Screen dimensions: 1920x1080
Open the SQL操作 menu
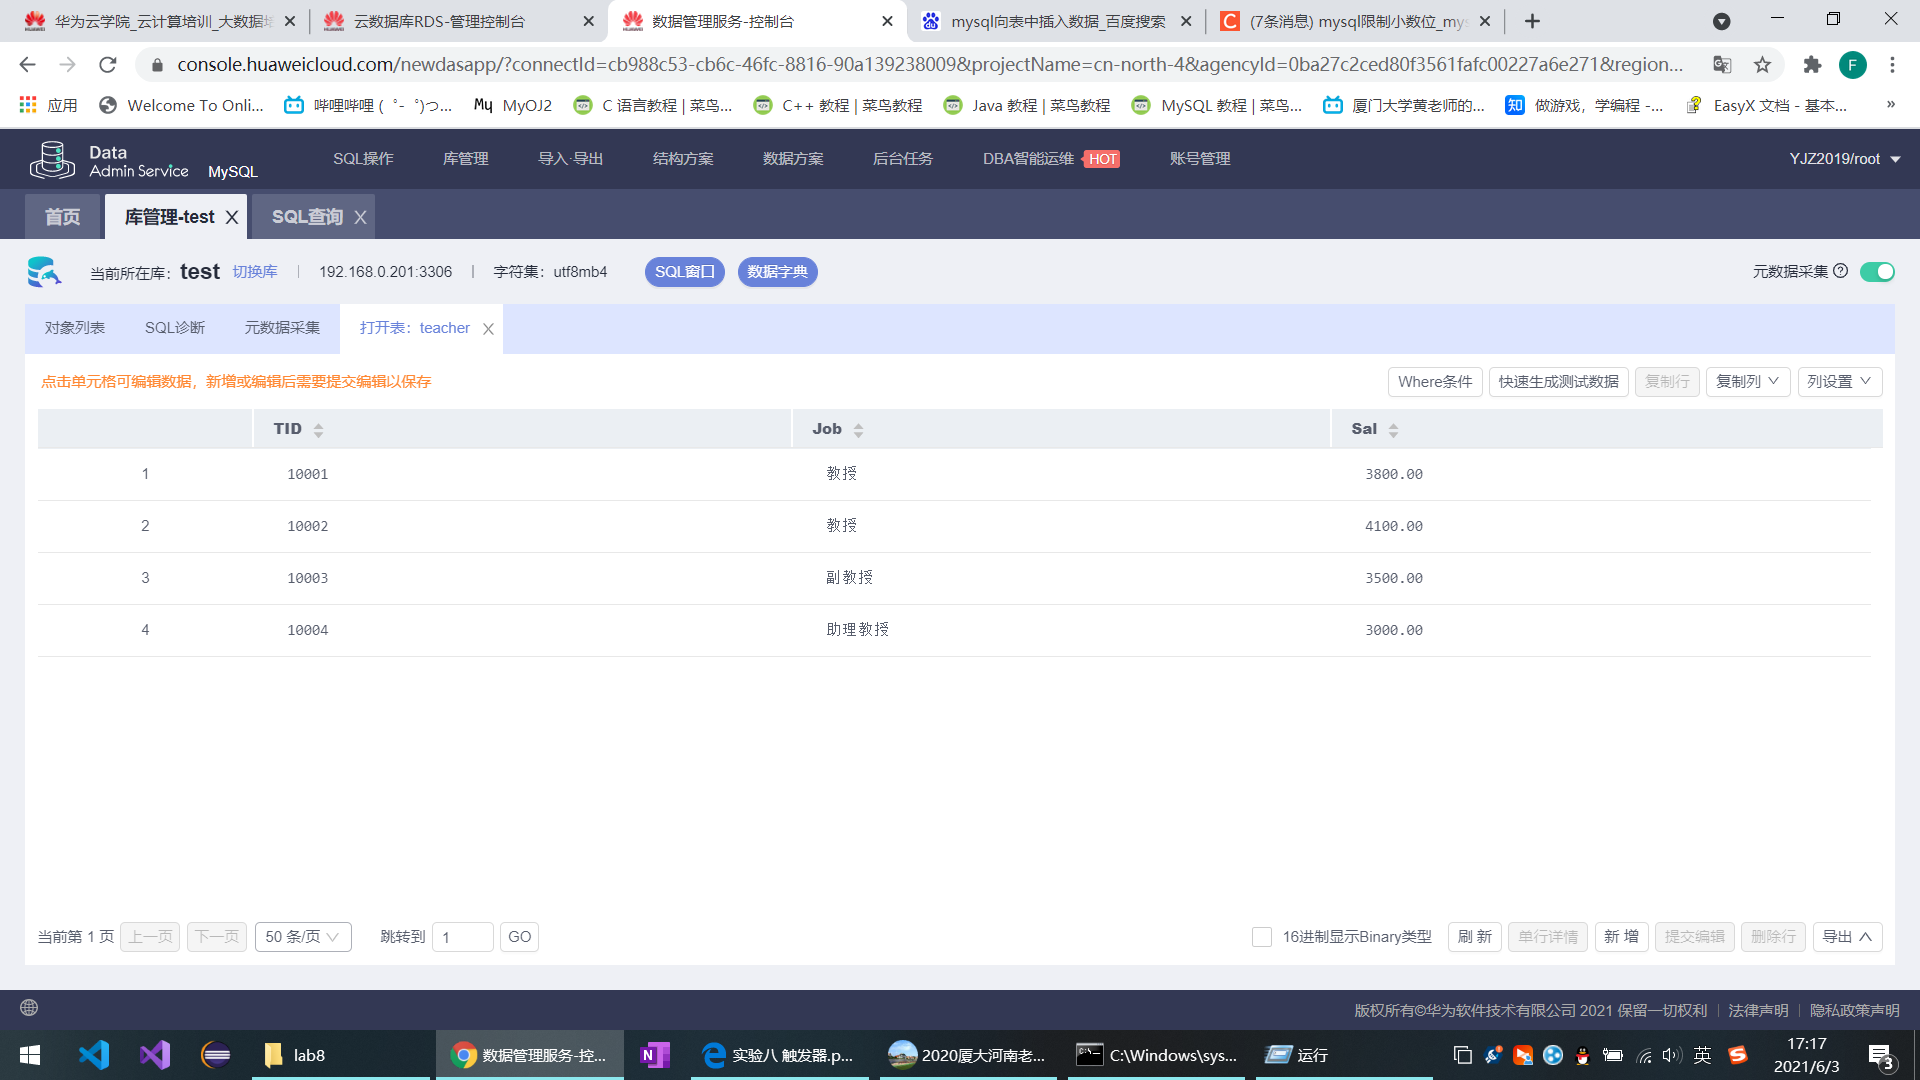[363, 159]
